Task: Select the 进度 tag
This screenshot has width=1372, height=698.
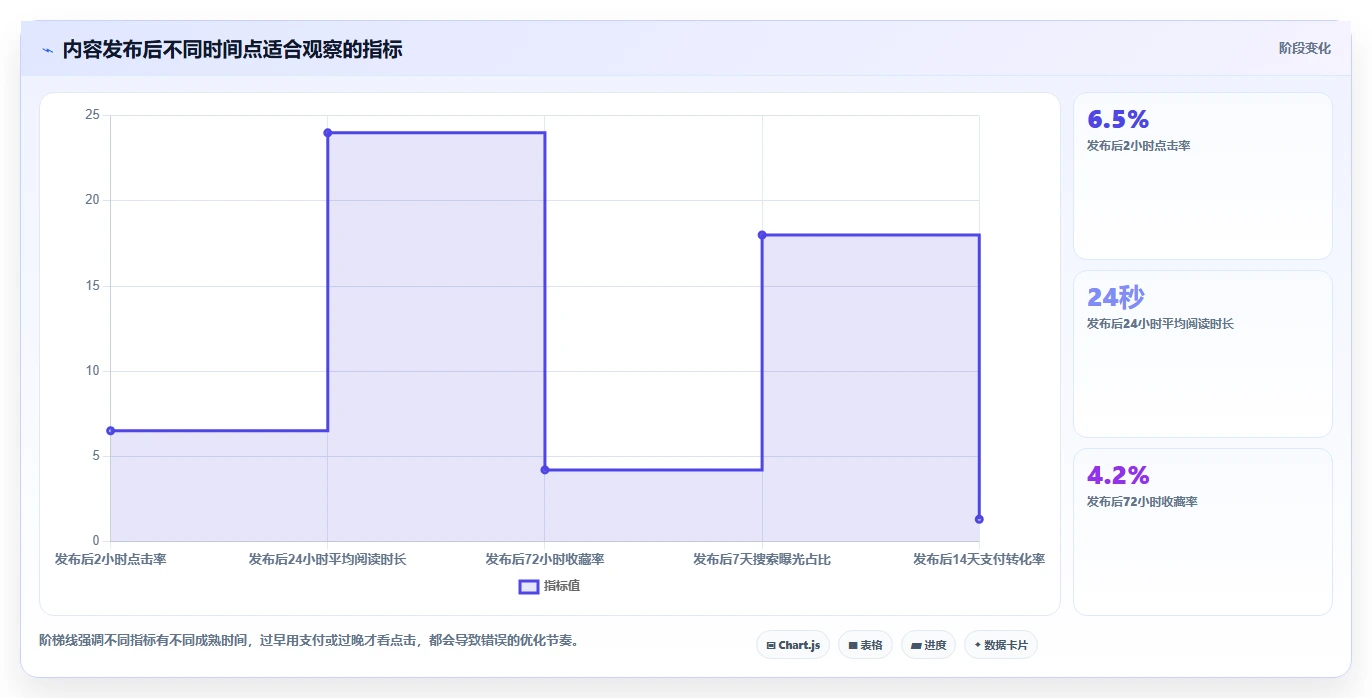Action: (928, 645)
